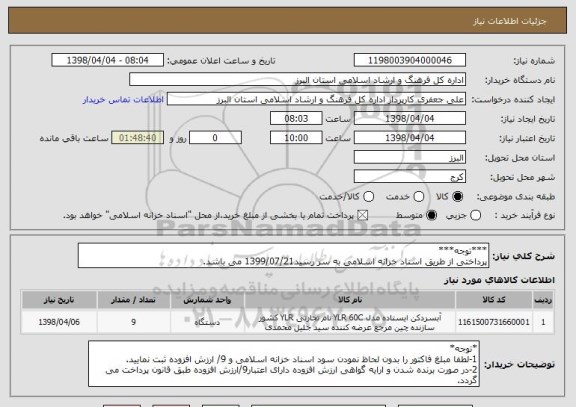Select the کالا radio button
576x407 pixels.
pyautogui.click(x=457, y=197)
